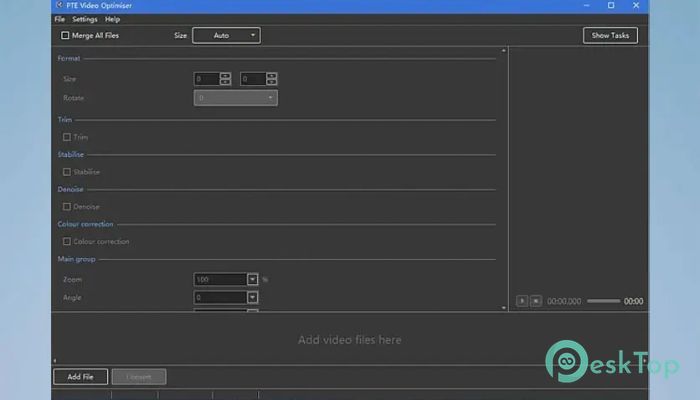Click the Format width input field
Viewport: 700px width, 400px height.
click(x=207, y=79)
